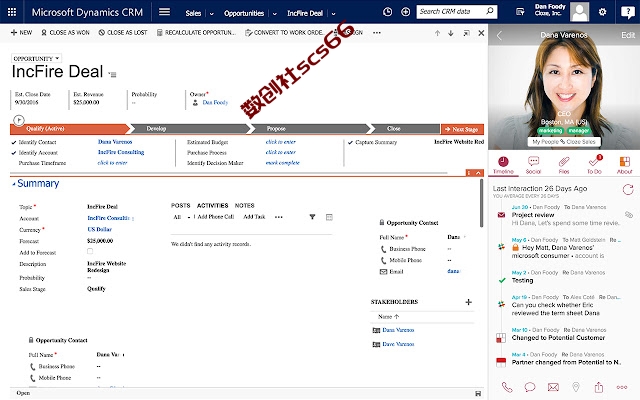Open more options dots at panel bottom
The height and width of the screenshot is (400, 640).
click(622, 387)
